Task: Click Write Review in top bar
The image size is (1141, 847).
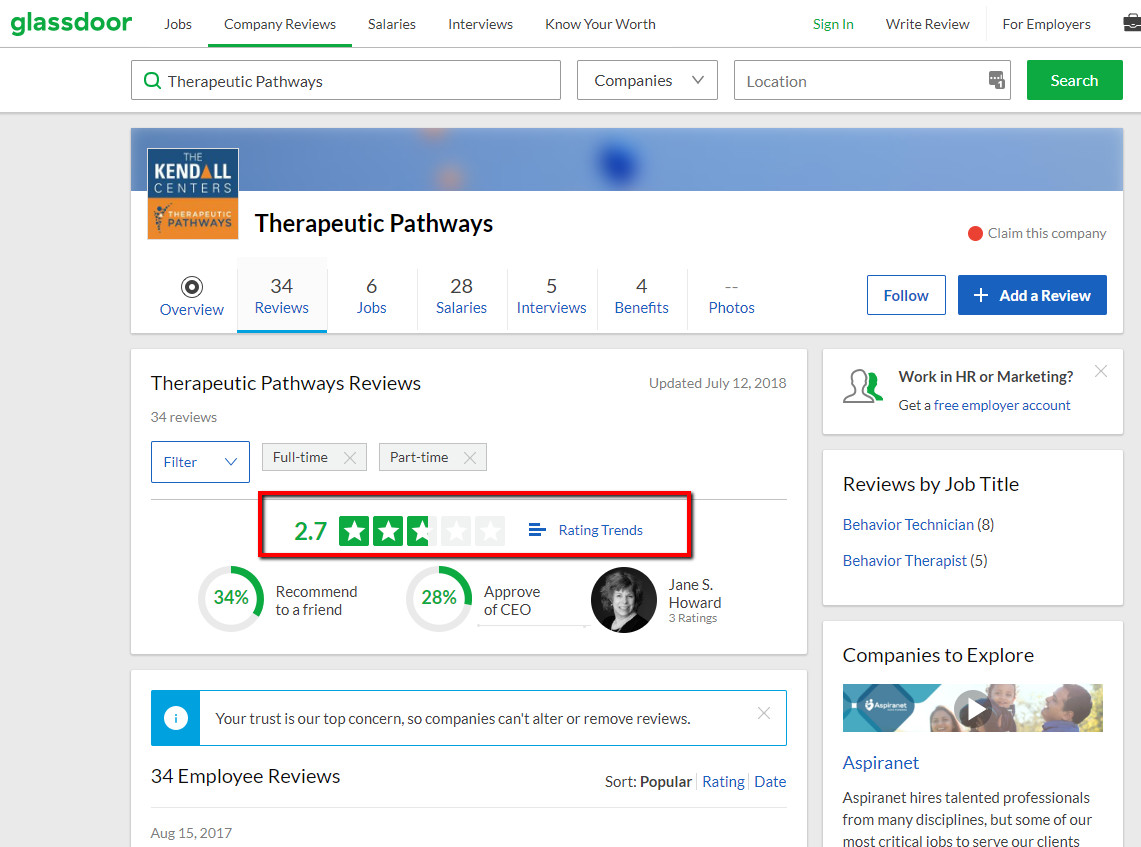Action: 928,24
